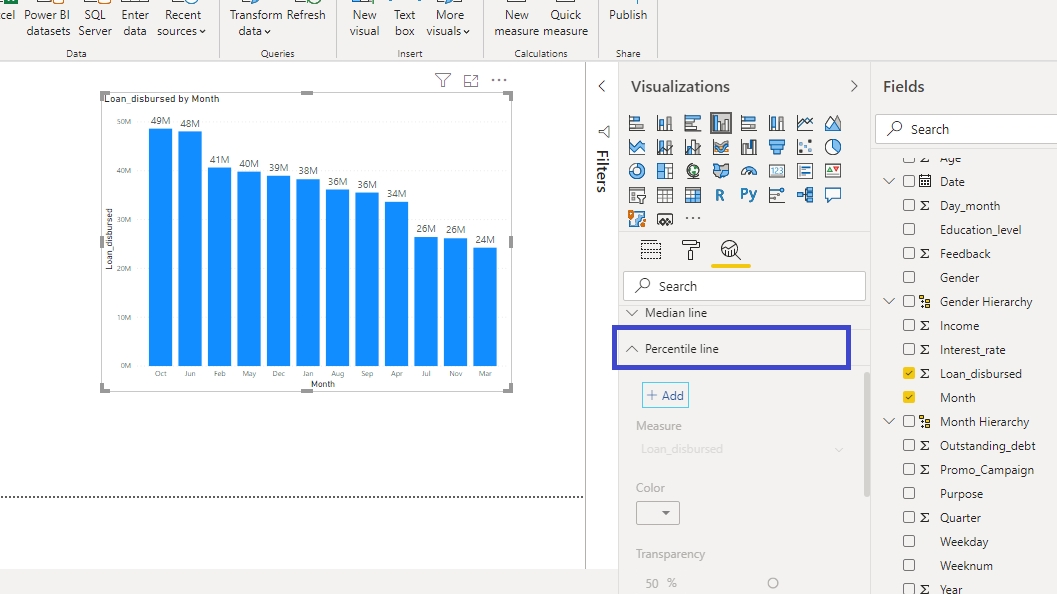Insert the R script visual
The height and width of the screenshot is (594, 1057).
coord(720,195)
